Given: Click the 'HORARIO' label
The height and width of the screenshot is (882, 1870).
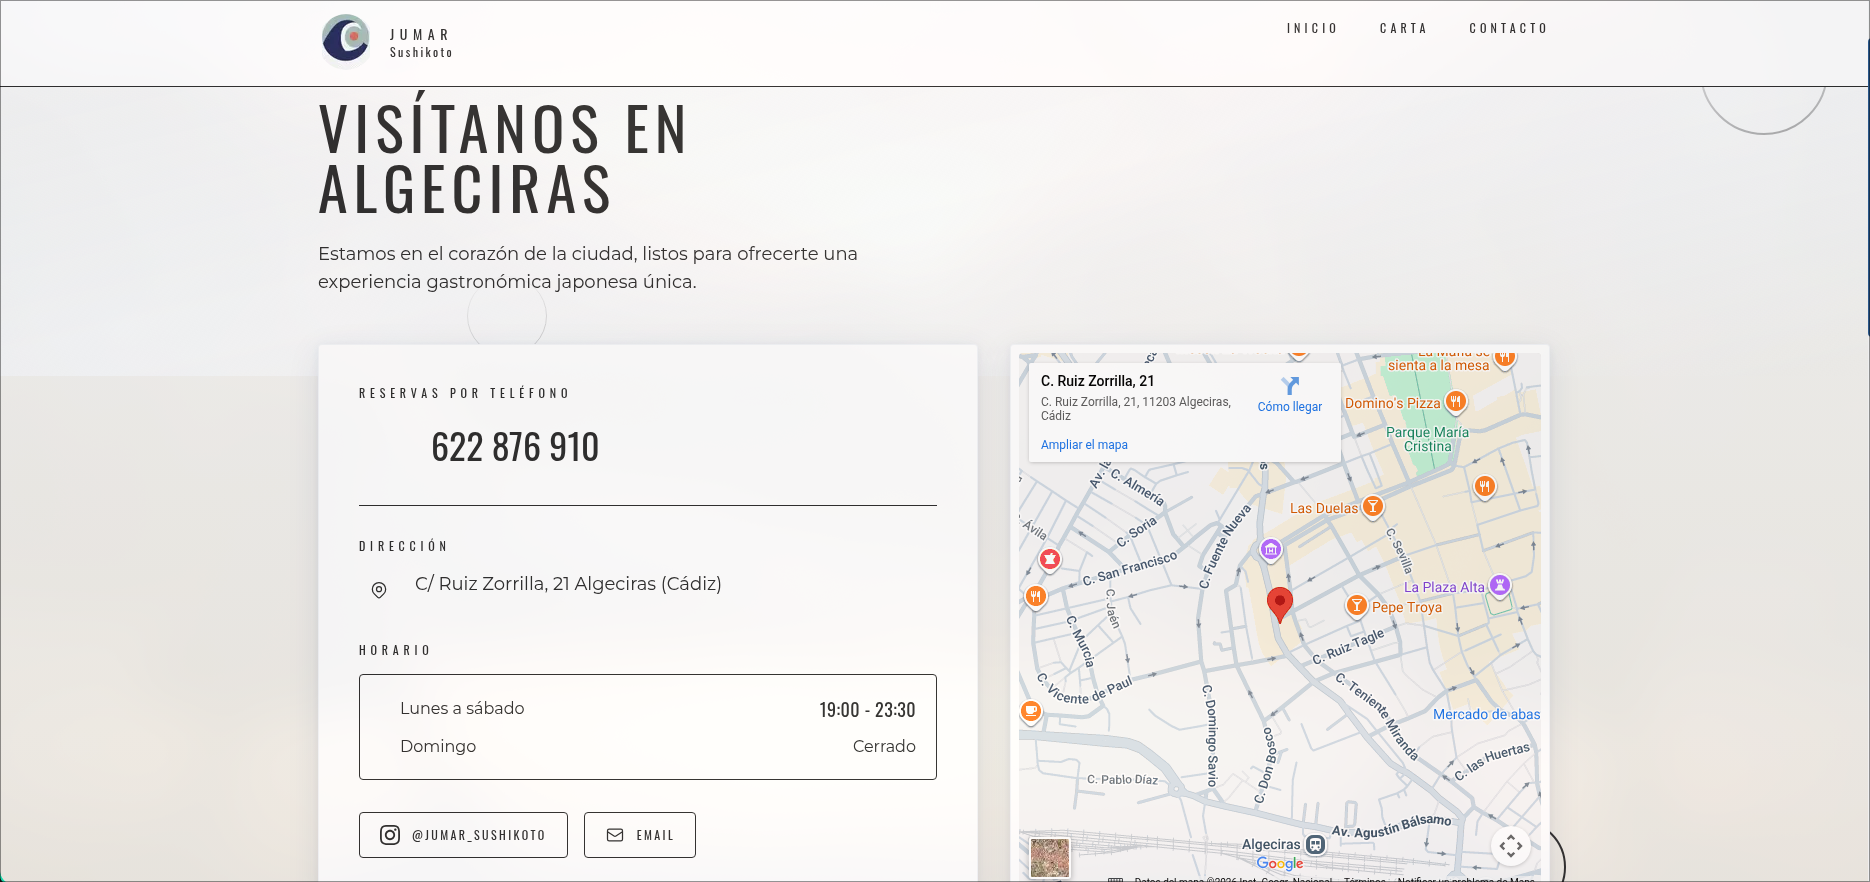Looking at the screenshot, I should pyautogui.click(x=395, y=650).
